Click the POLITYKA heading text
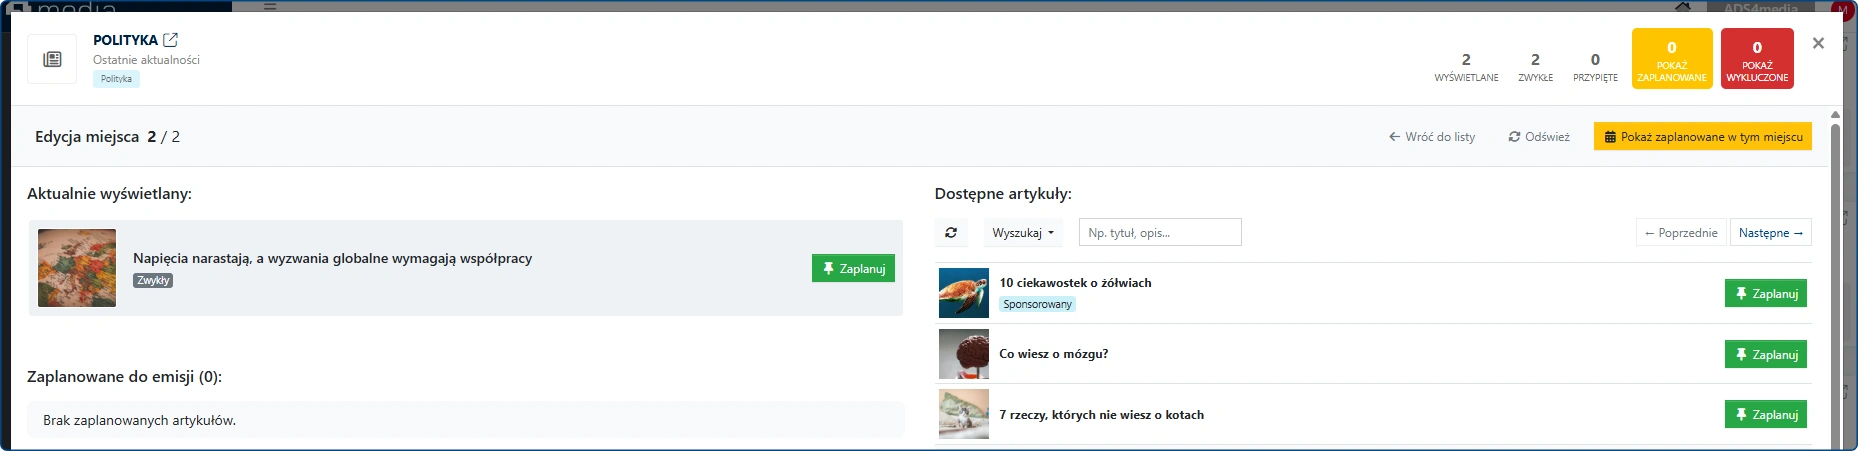Viewport: 1858px width, 451px height. pyautogui.click(x=125, y=40)
